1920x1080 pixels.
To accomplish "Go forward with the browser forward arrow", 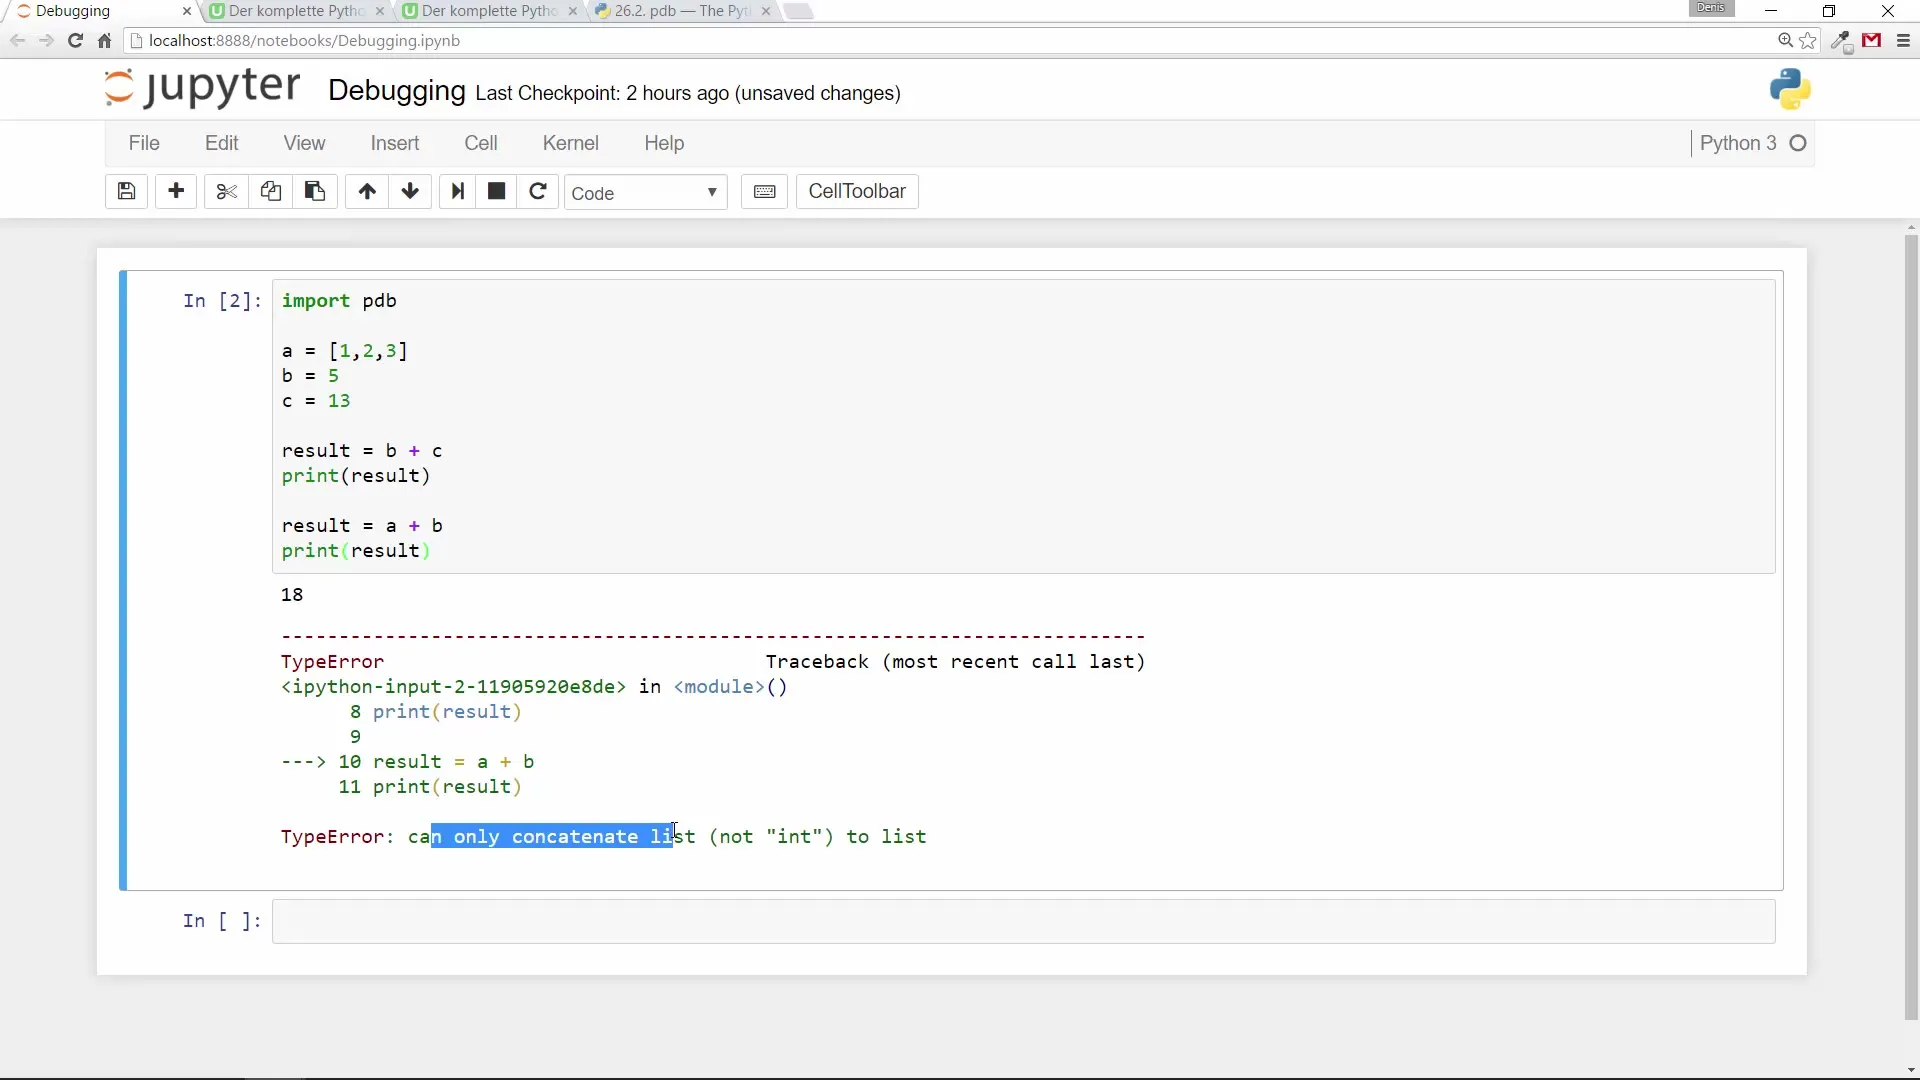I will [46, 41].
